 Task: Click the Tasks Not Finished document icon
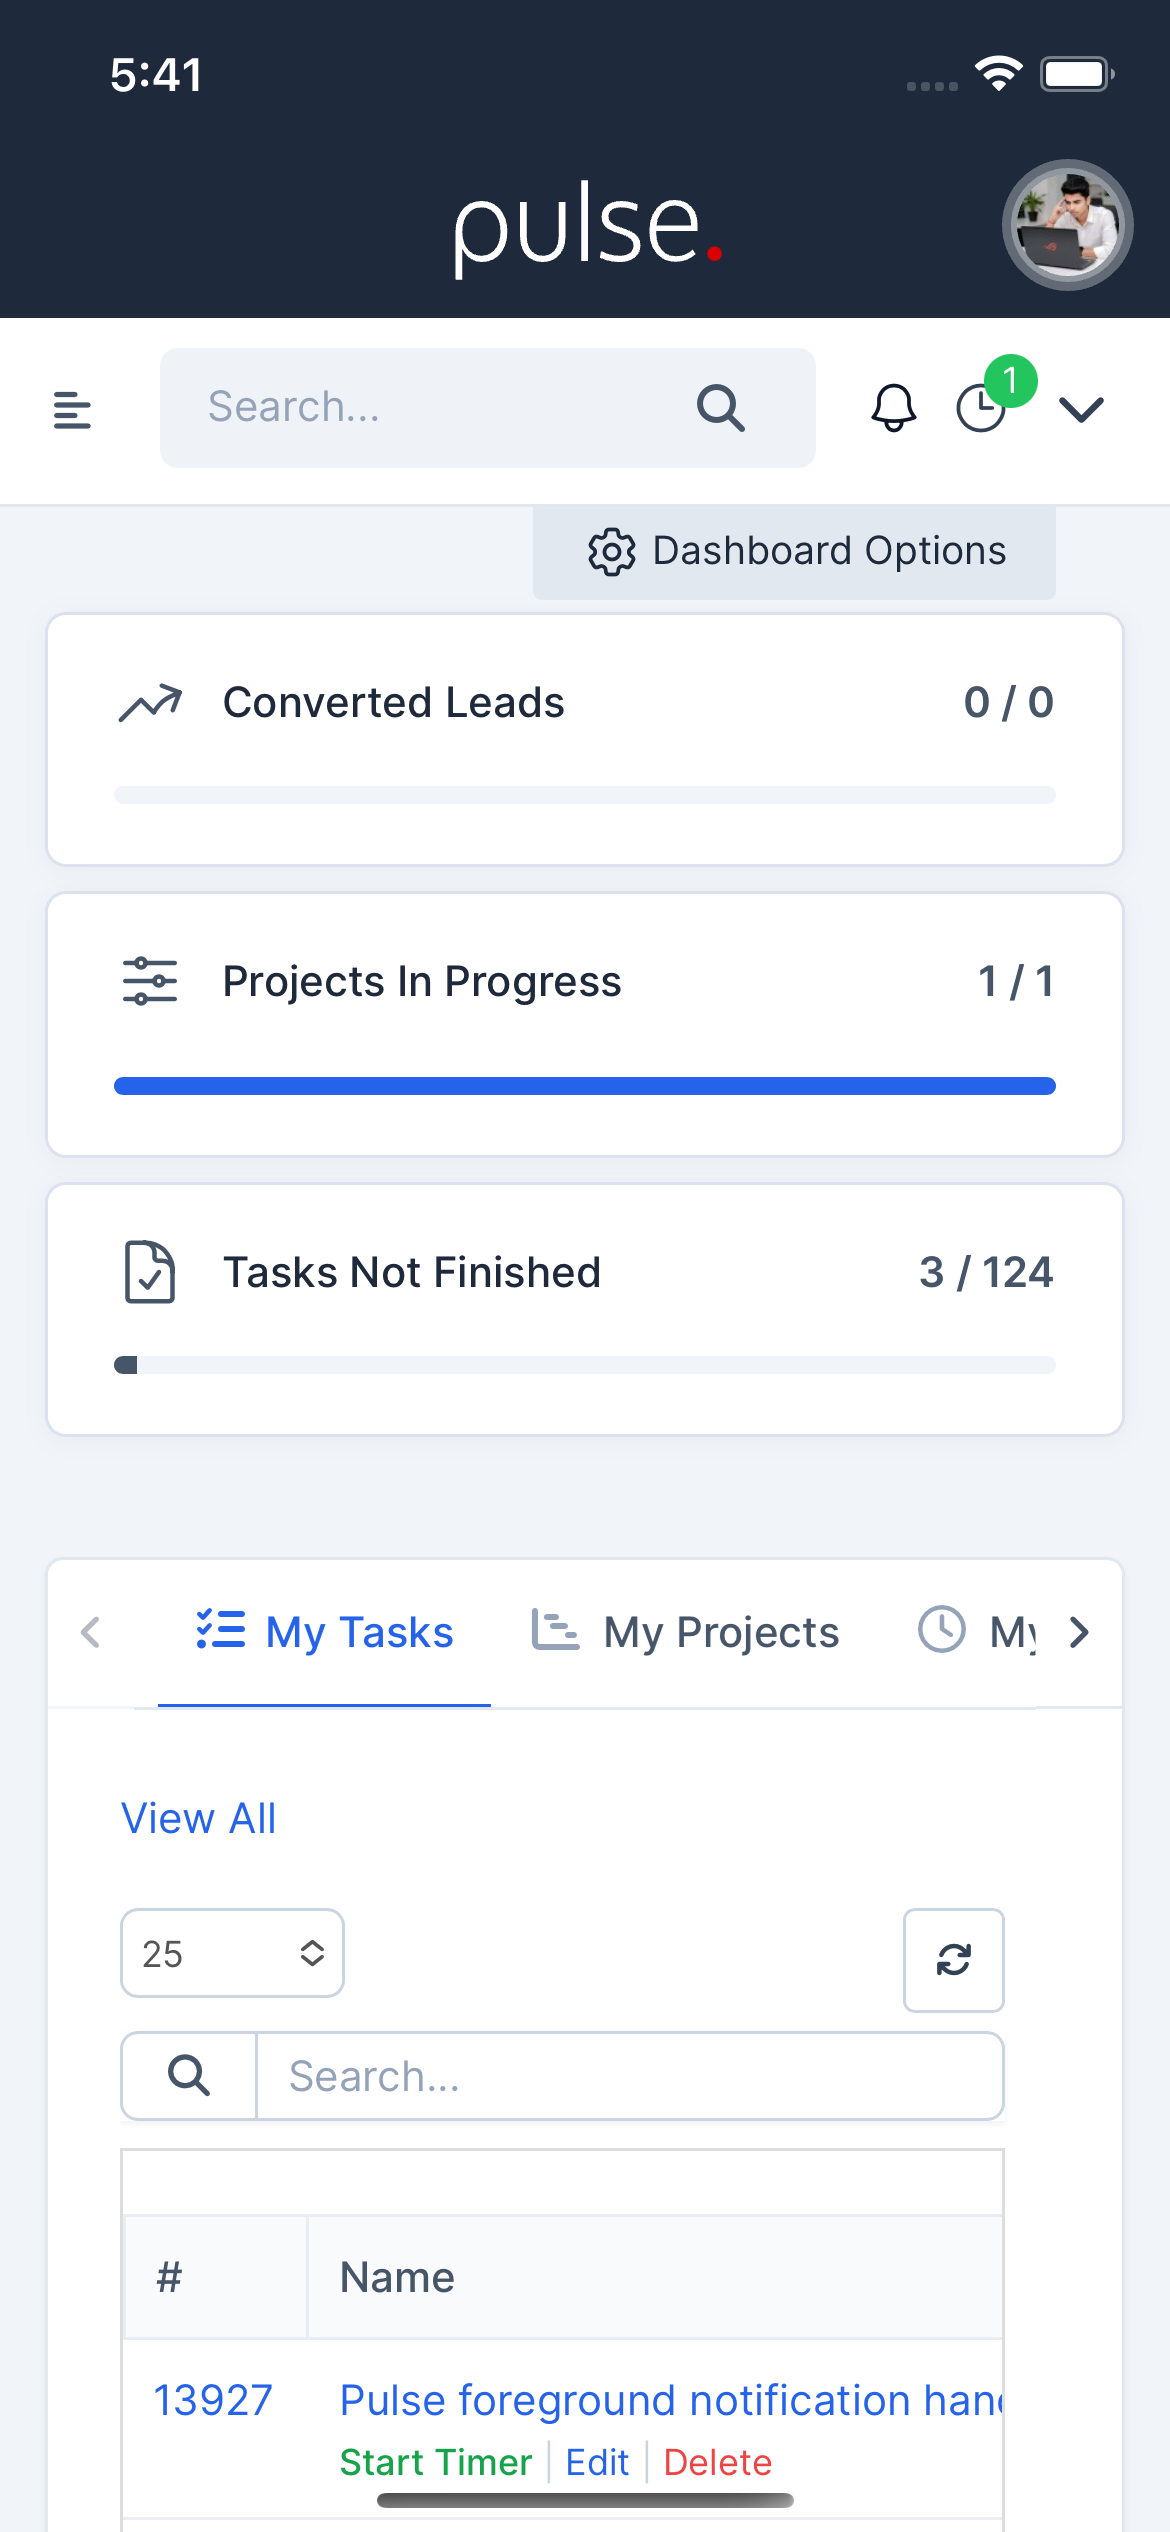tap(148, 1272)
